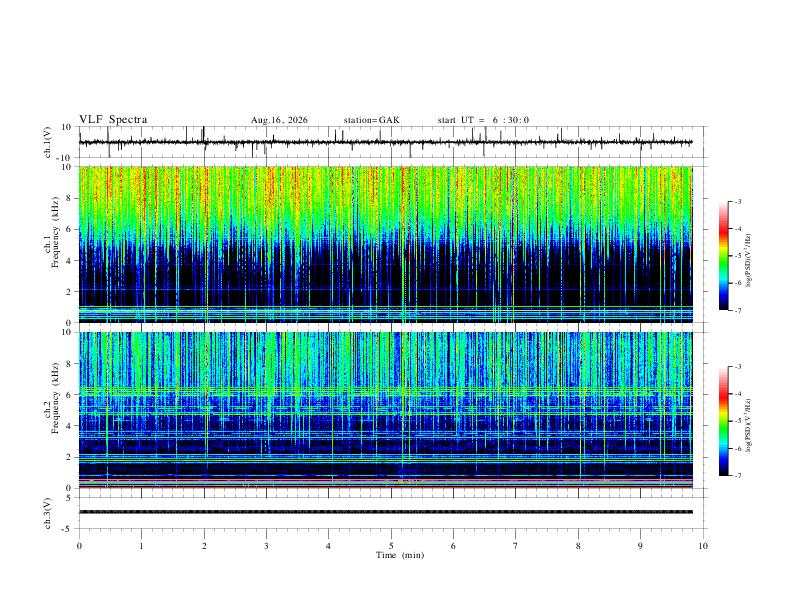Click the 10 minute tick on time axis
Screen dimensions: 792x612
[703, 546]
